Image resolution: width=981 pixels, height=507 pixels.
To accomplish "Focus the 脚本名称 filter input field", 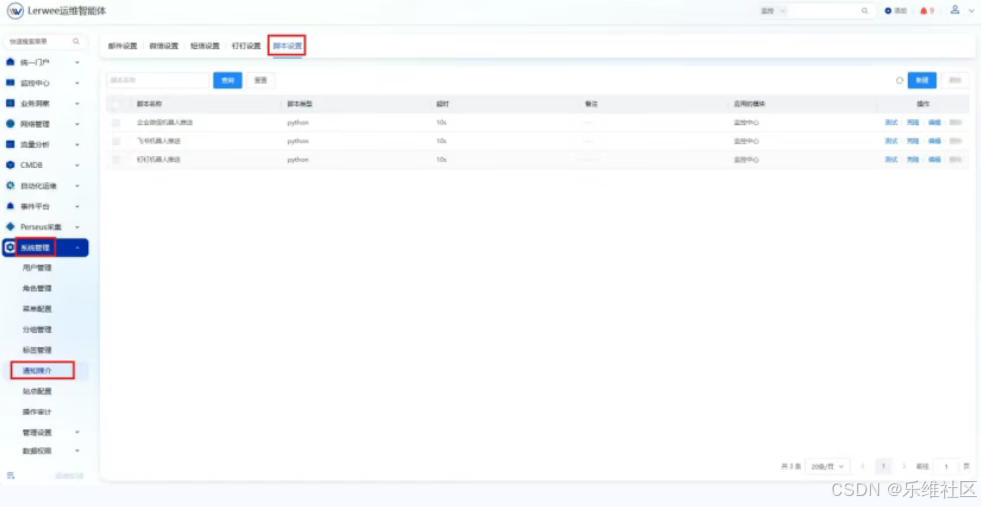I will click(157, 80).
